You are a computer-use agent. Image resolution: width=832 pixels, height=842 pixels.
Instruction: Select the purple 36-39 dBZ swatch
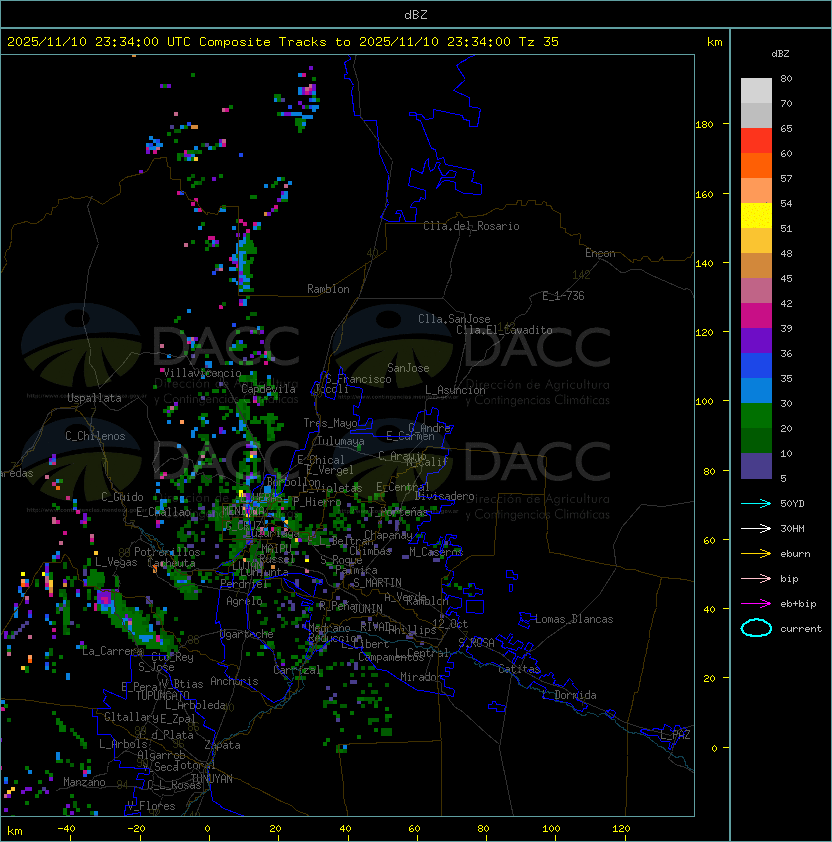756,340
